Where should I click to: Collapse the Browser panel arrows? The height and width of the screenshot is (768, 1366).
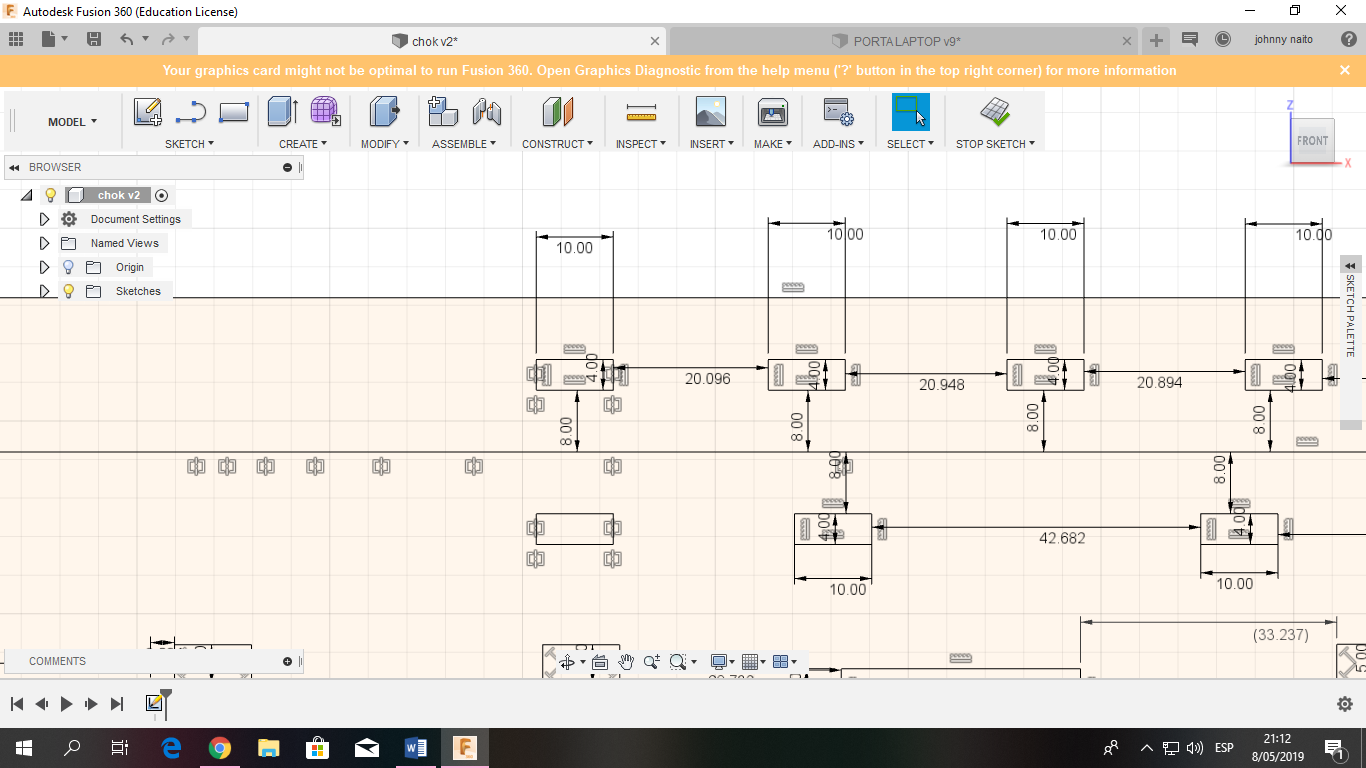pos(14,167)
